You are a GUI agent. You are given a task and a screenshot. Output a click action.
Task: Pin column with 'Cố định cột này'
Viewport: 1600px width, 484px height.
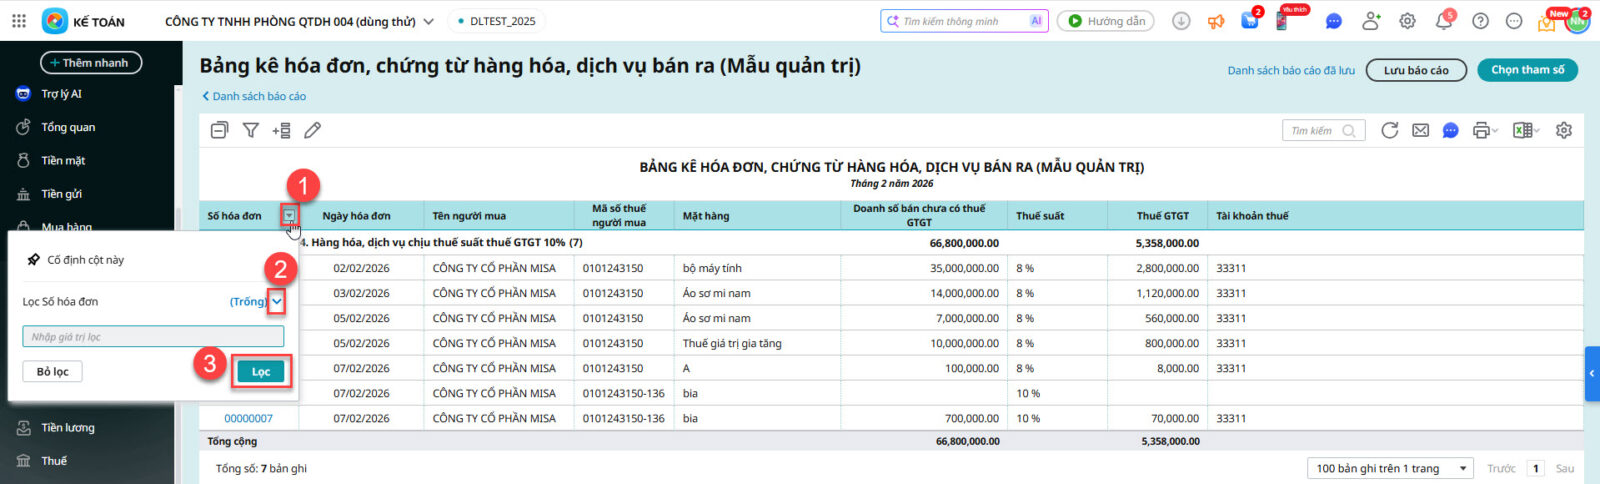[85, 260]
